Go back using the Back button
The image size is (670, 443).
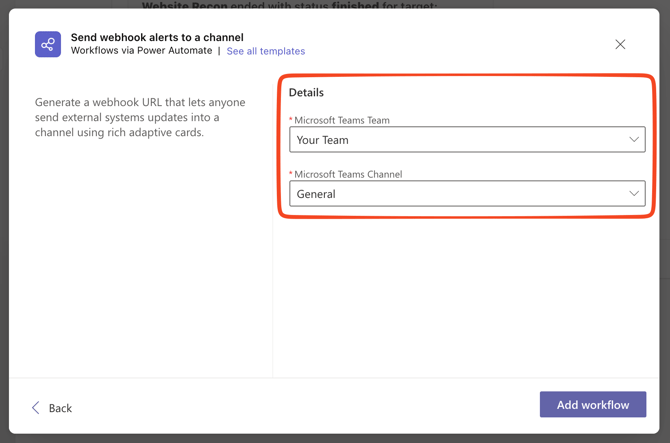pos(52,408)
